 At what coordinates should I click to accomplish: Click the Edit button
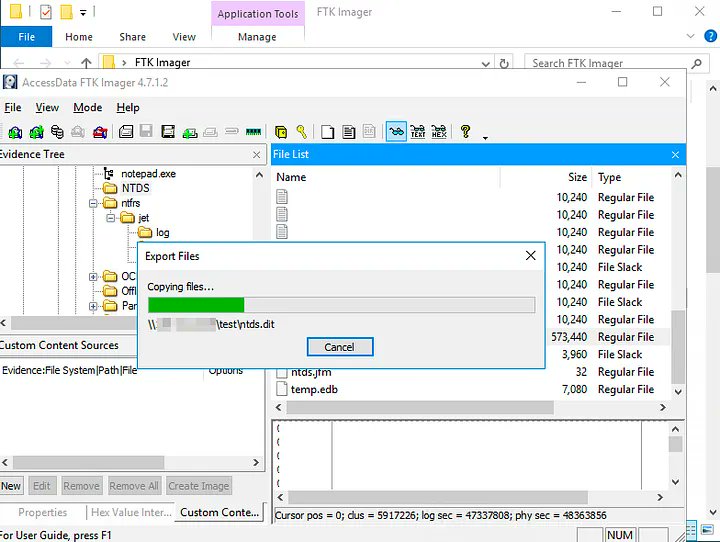point(42,486)
